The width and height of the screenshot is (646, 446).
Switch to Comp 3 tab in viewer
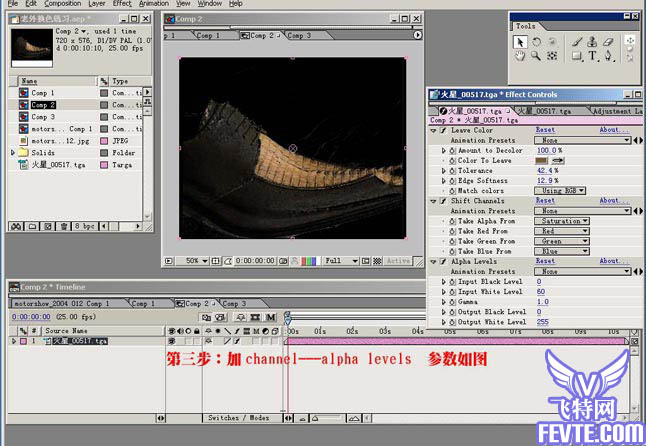point(300,36)
